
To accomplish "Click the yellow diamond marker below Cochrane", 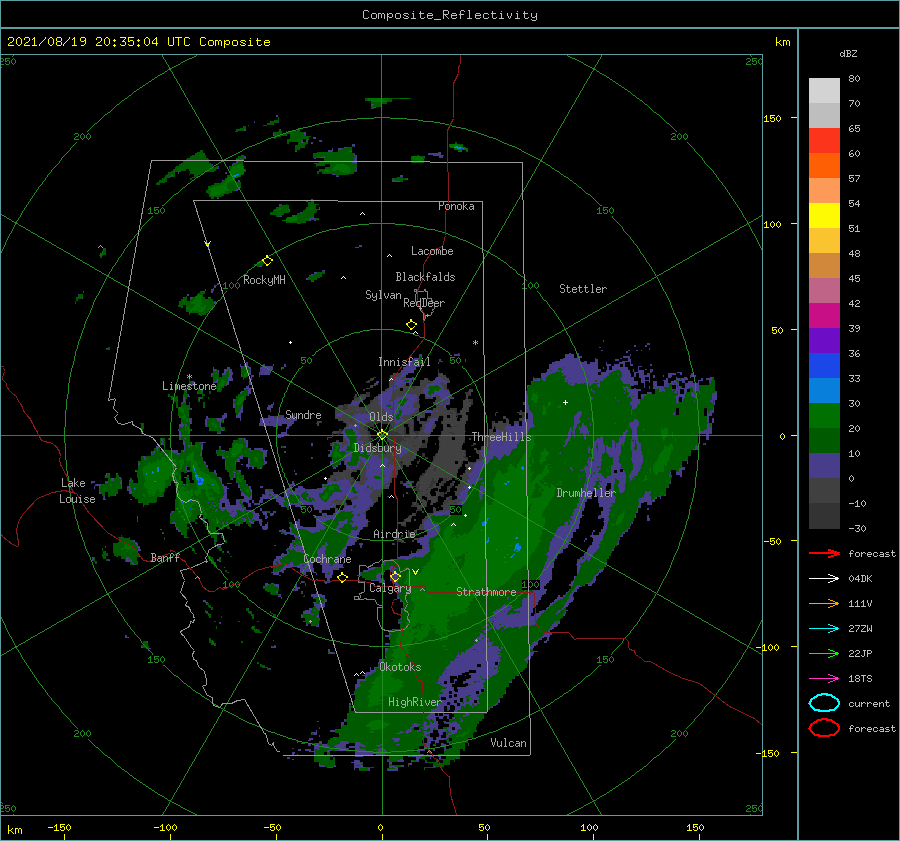I will click(343, 578).
